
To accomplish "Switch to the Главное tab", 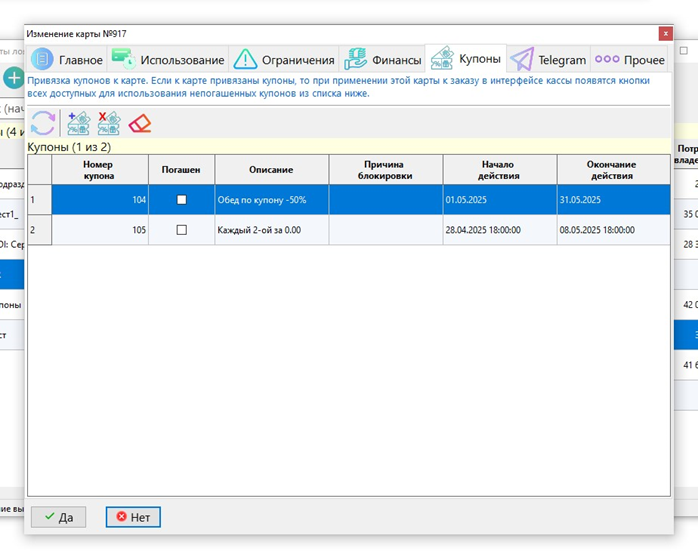I will click(68, 60).
